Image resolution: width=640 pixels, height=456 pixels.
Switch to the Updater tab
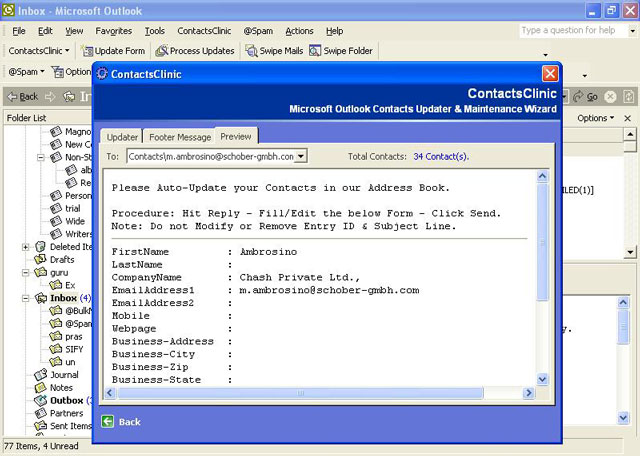122,137
